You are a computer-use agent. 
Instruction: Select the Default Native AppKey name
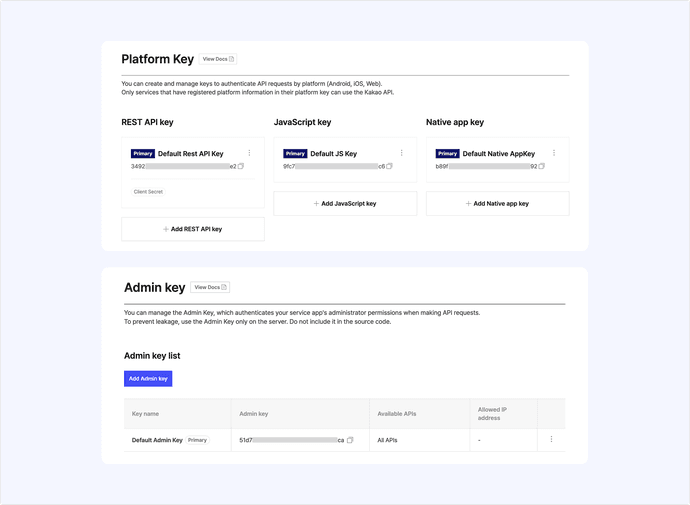(x=499, y=154)
